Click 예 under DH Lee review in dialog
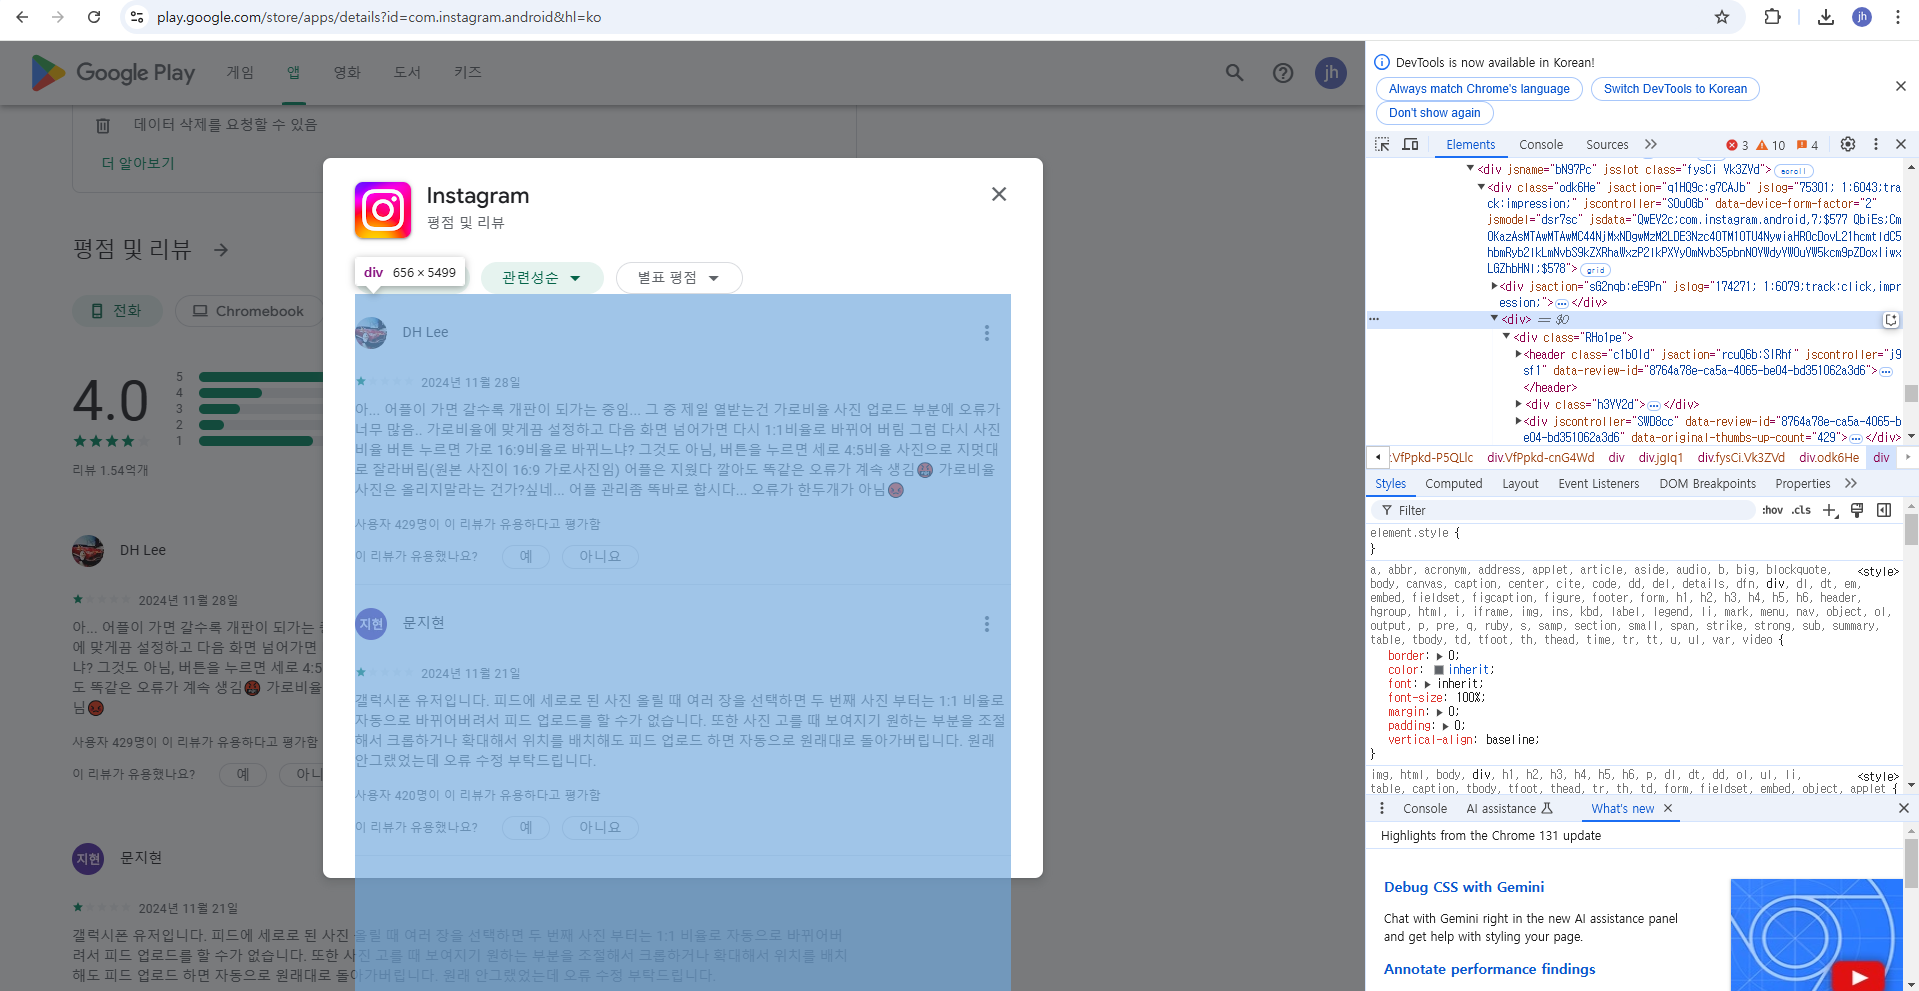Image resolution: width=1919 pixels, height=991 pixels. 526,557
